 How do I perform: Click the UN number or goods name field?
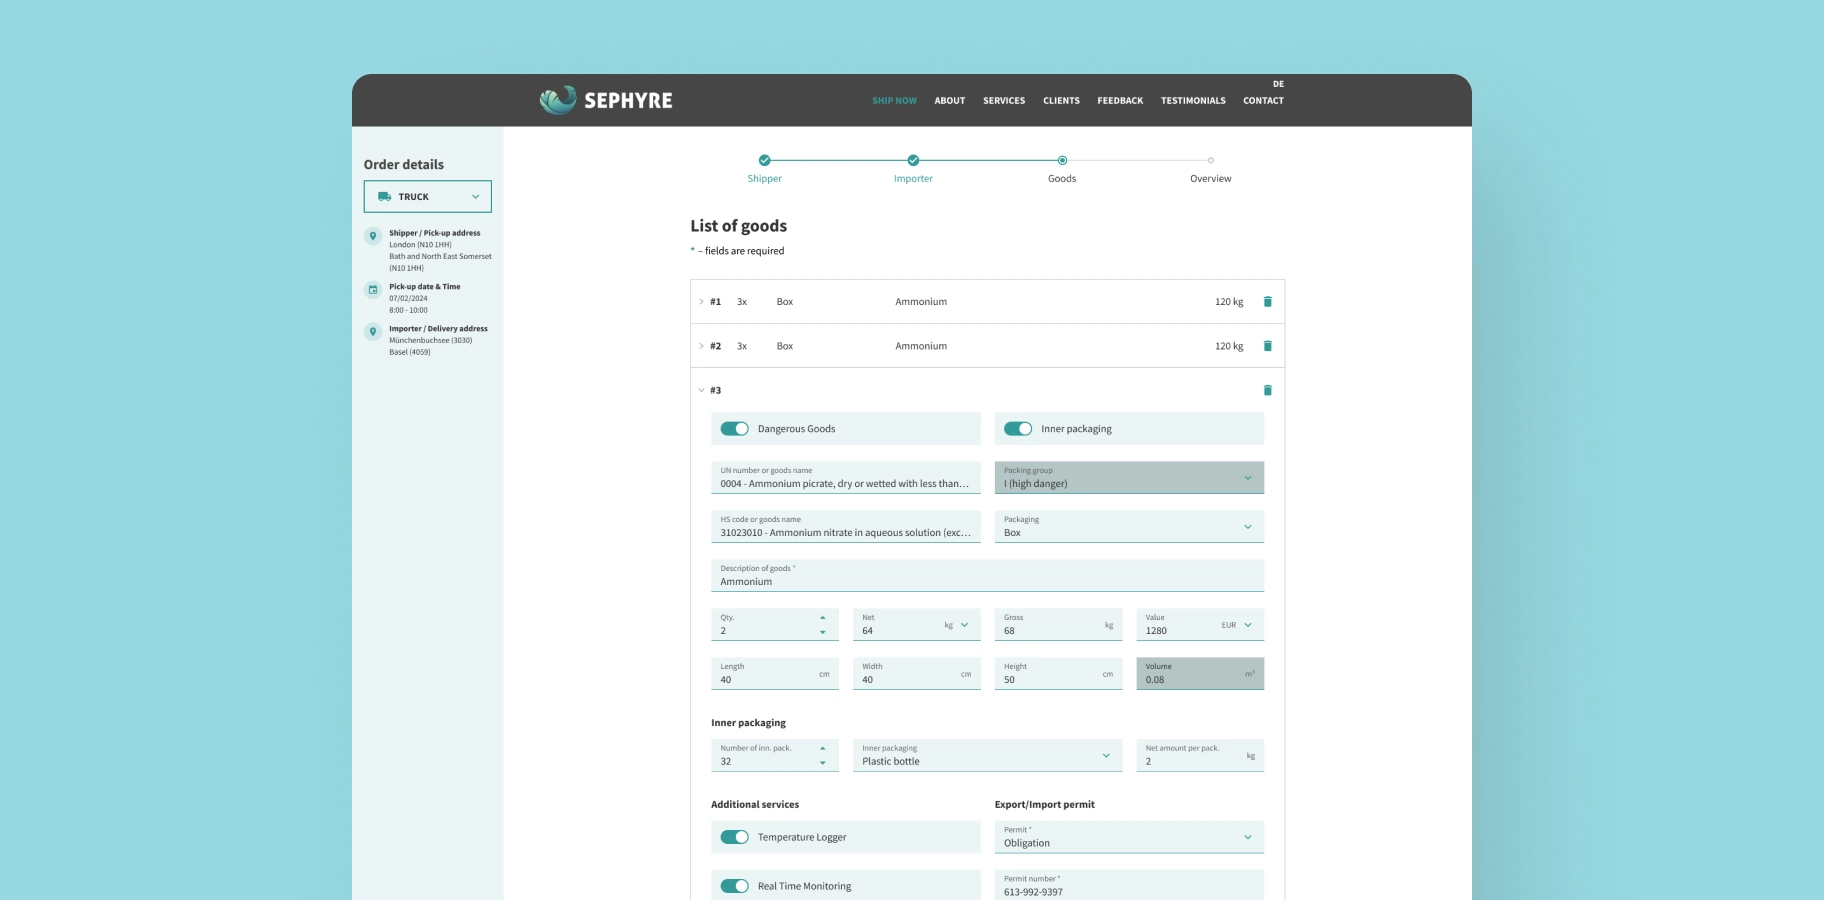(846, 477)
